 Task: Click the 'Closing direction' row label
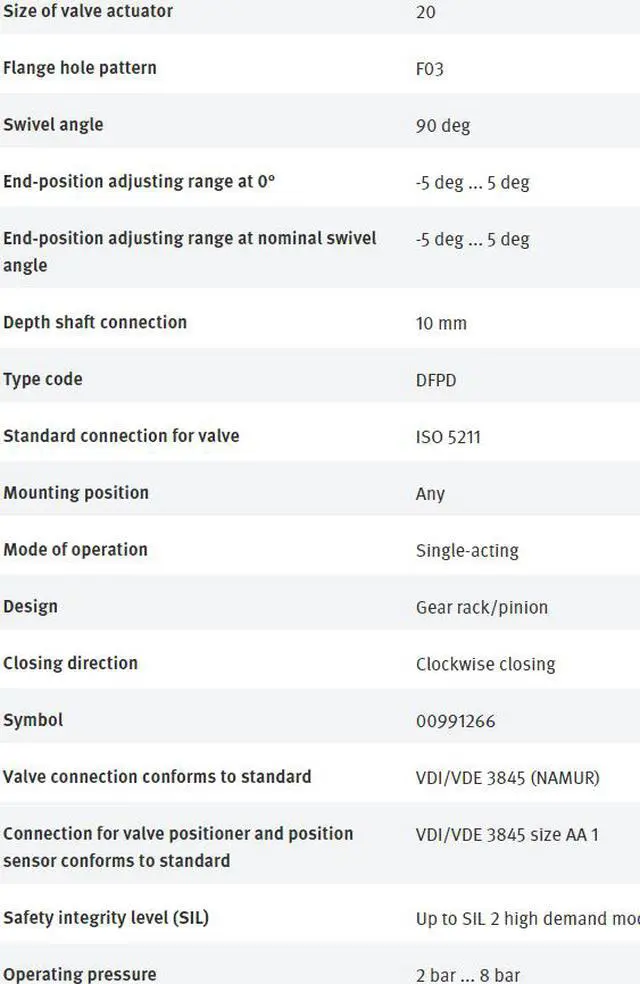pos(70,663)
